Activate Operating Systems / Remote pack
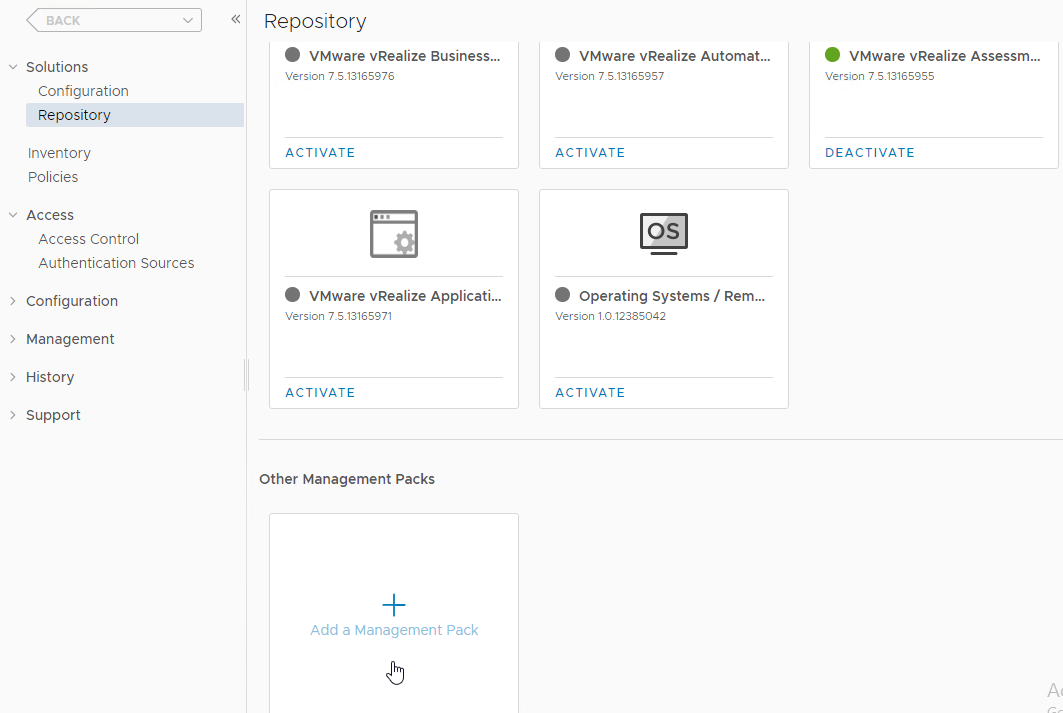 [590, 392]
